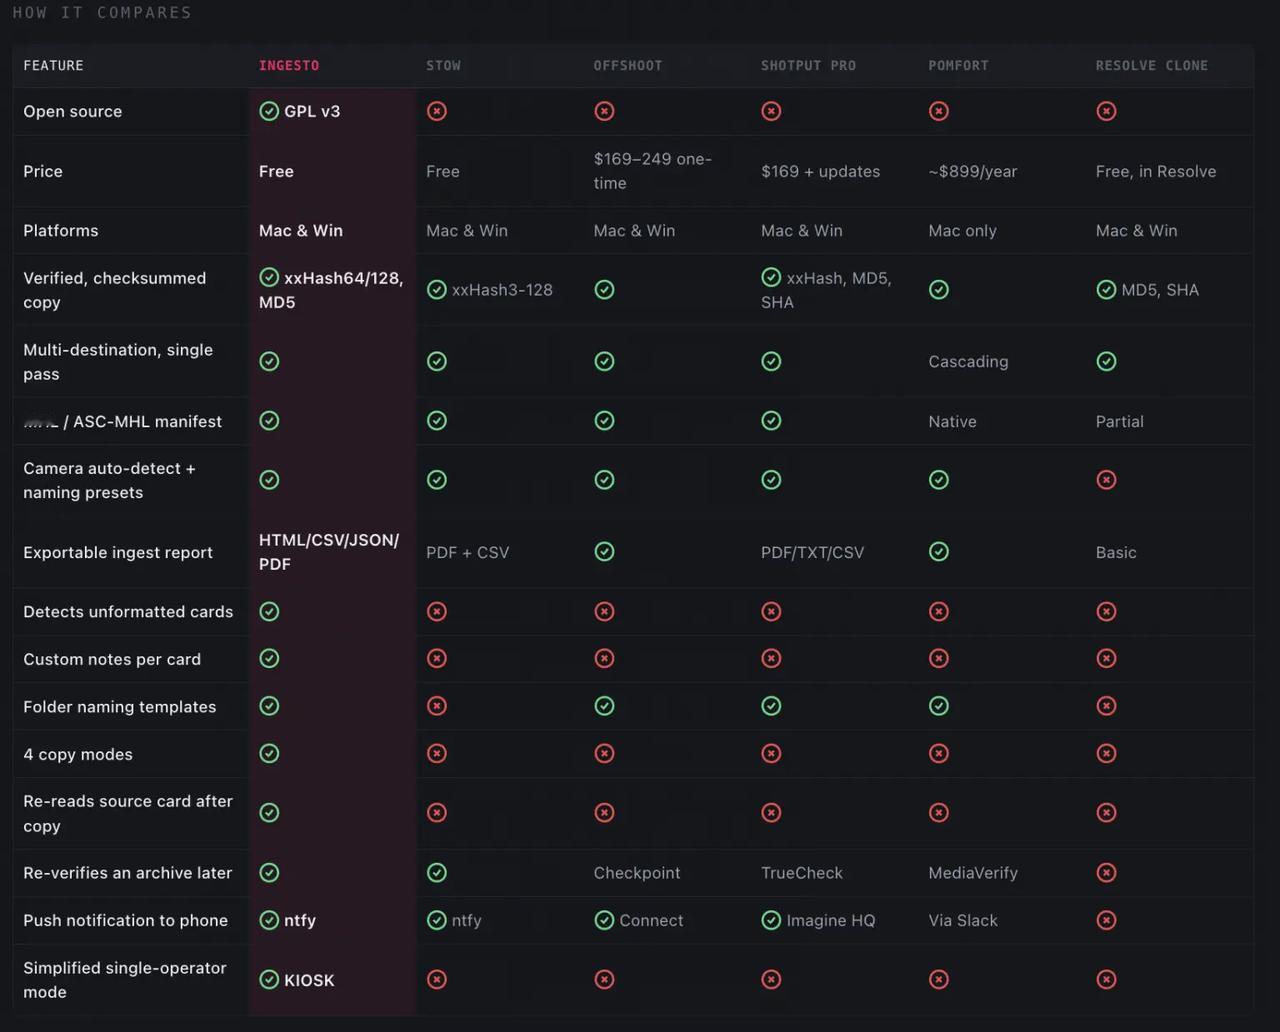Viewport: 1280px width, 1032px height.
Task: Click the Open source cross under Pomfort
Action: click(939, 111)
